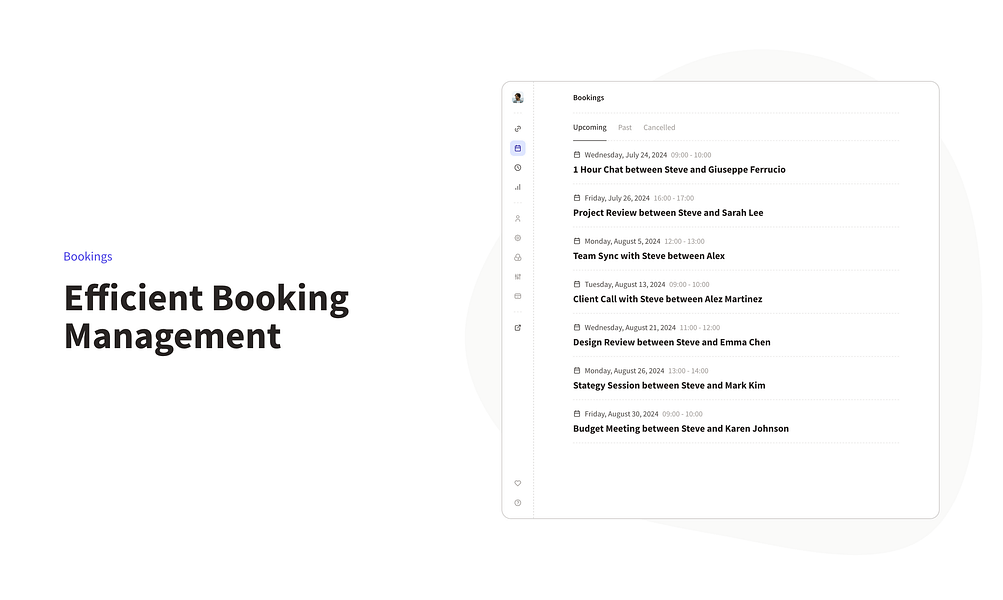Switch to the Past tab
This screenshot has width=1003, height=600.
(624, 127)
